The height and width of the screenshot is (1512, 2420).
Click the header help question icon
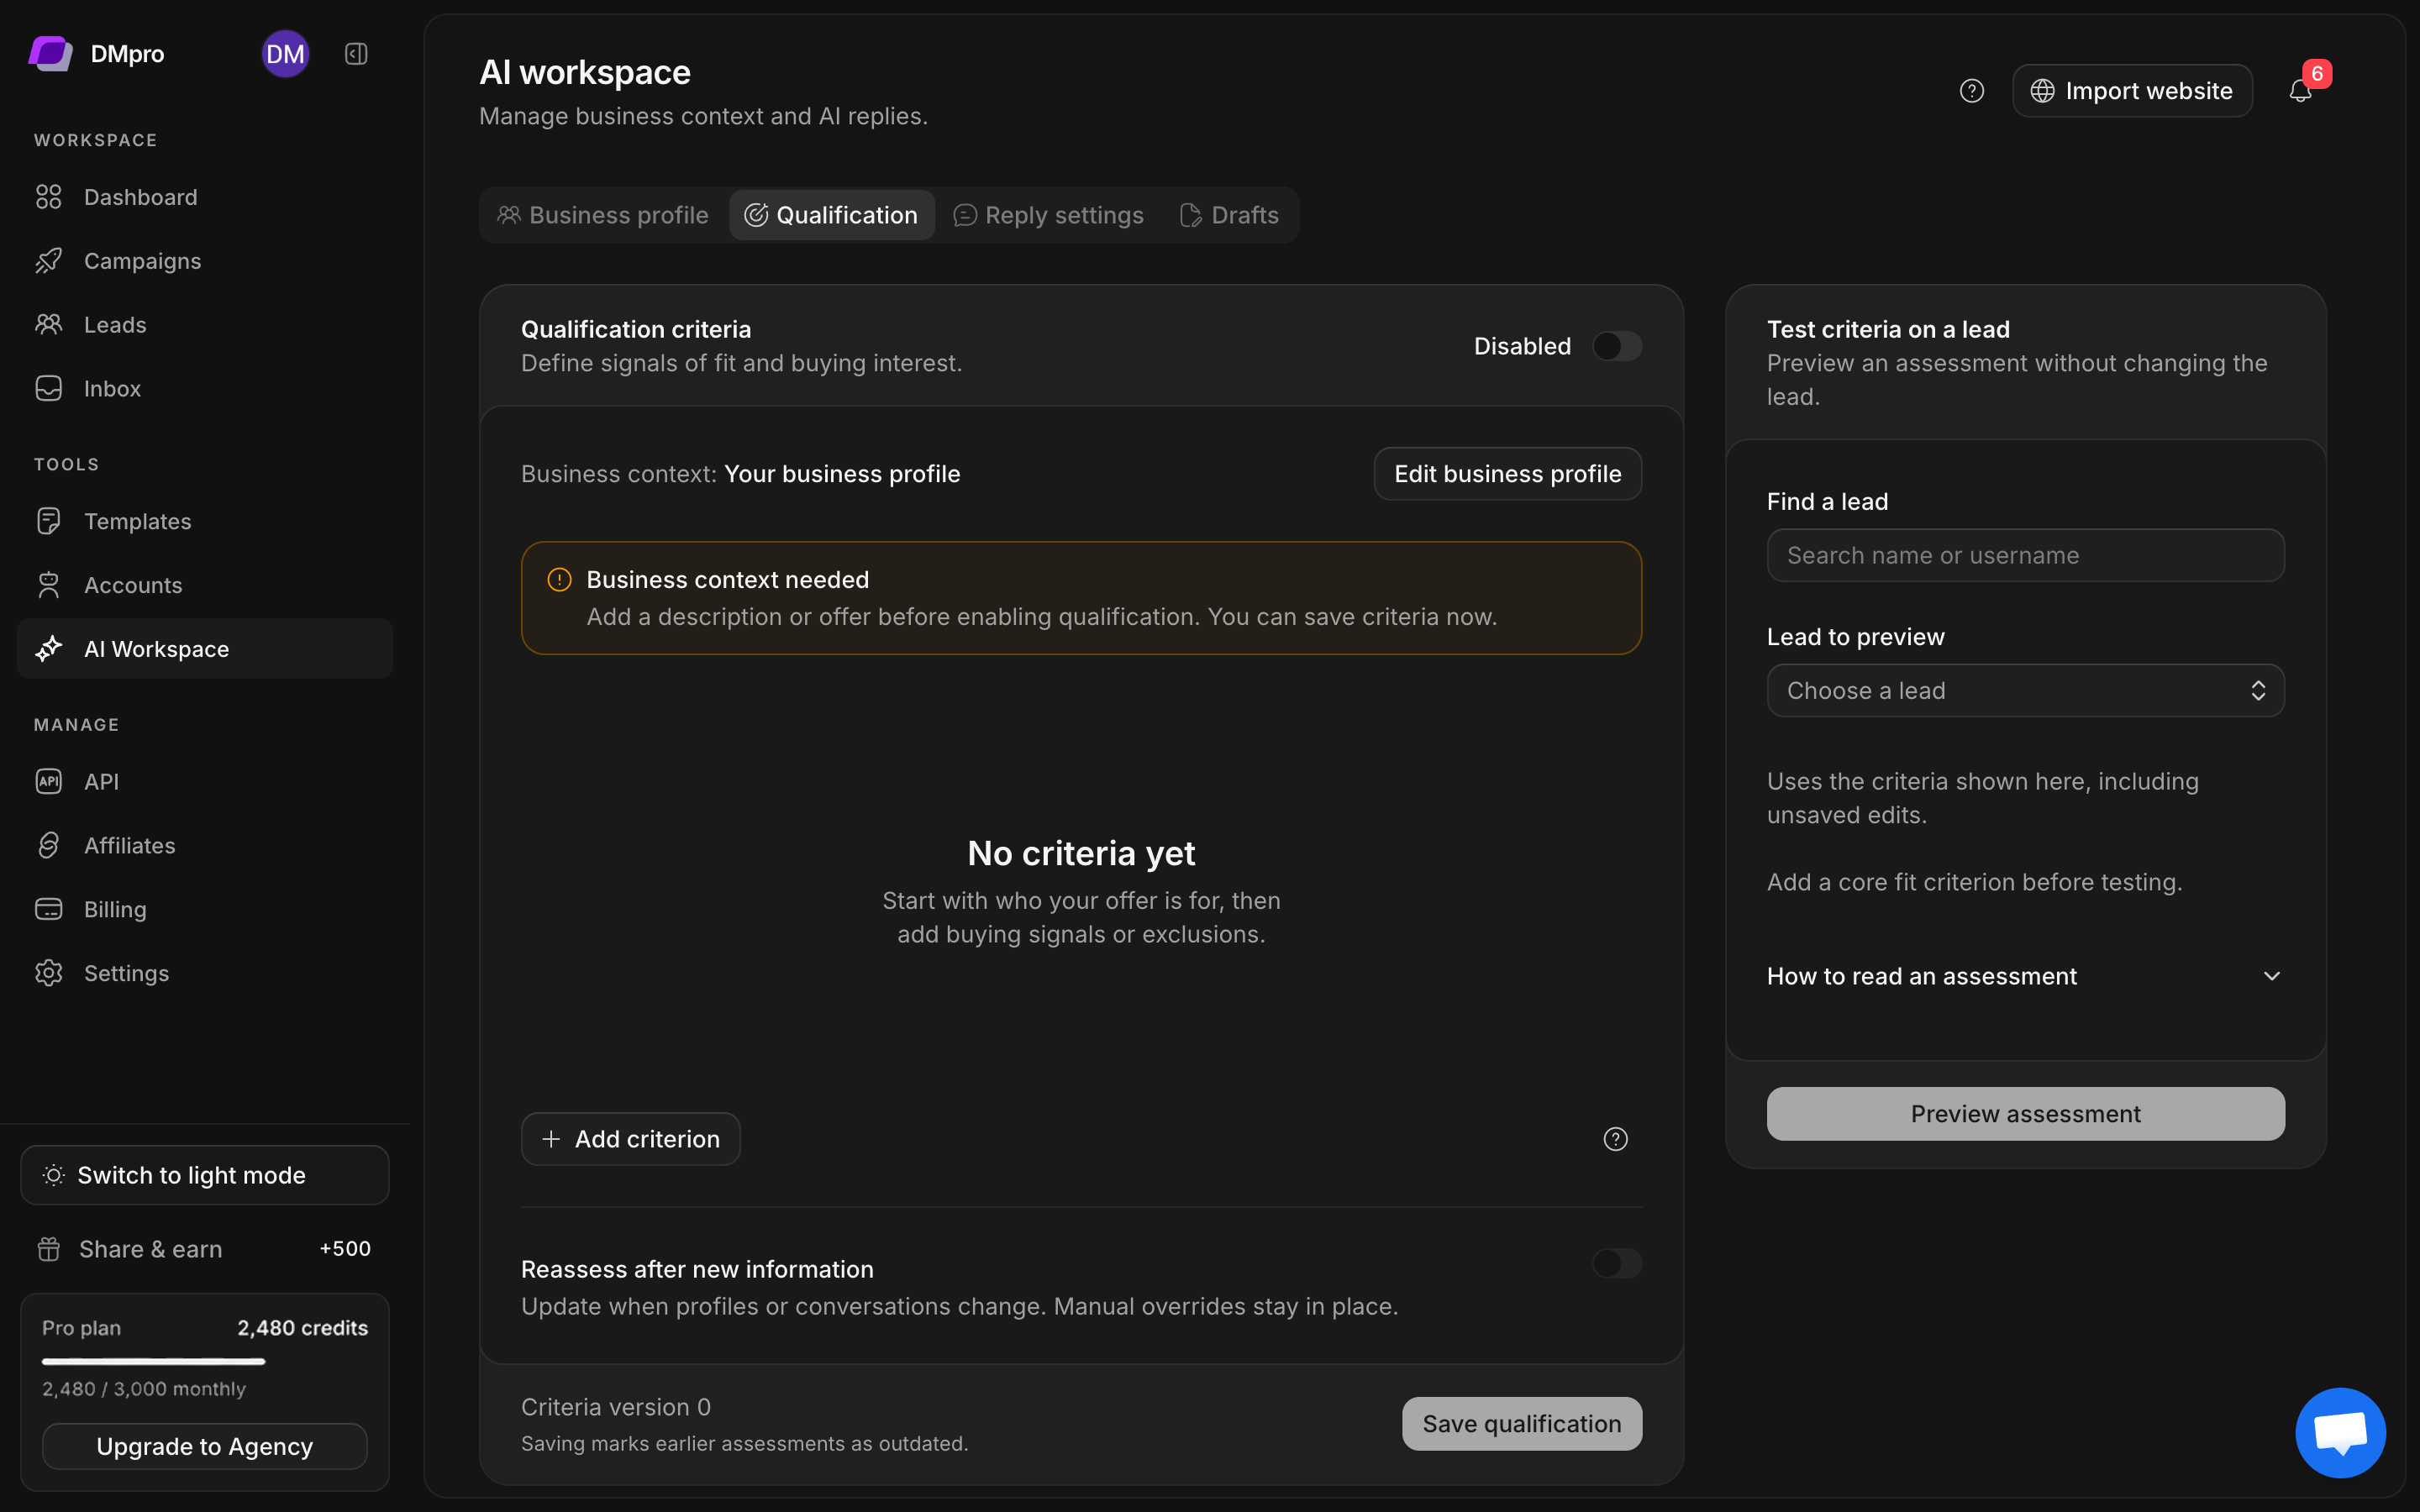pyautogui.click(x=1971, y=91)
